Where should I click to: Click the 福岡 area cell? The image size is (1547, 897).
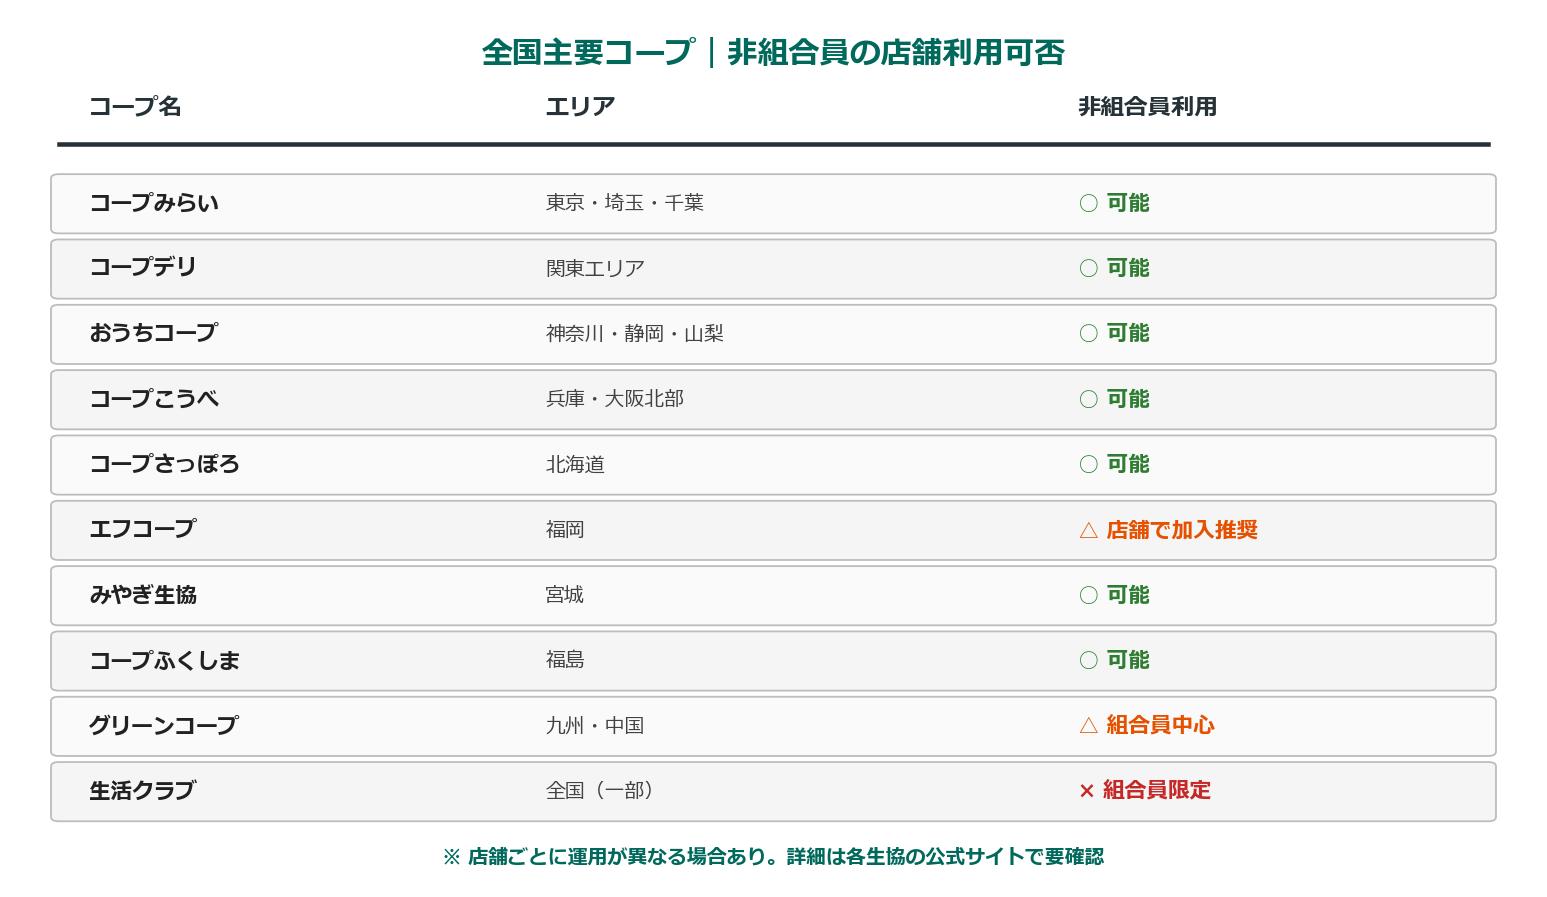click(565, 529)
